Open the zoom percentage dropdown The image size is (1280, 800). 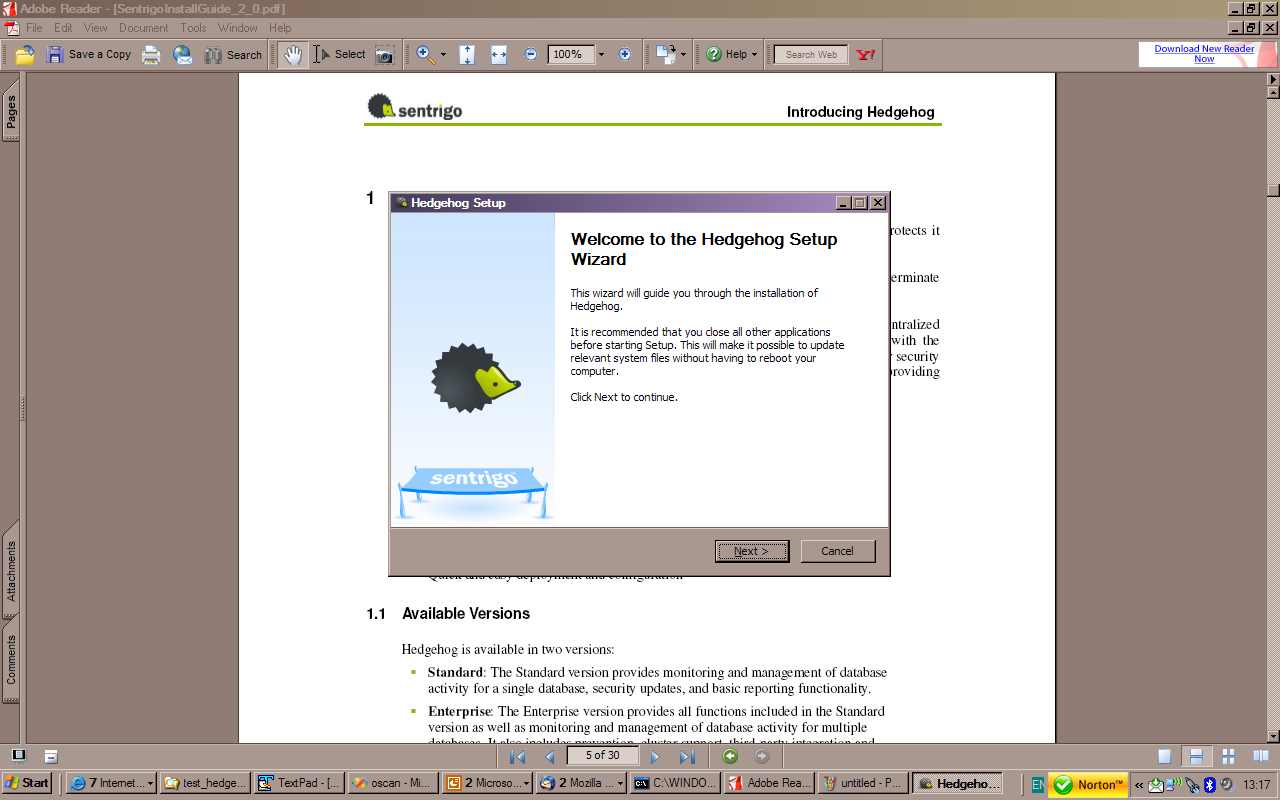click(601, 55)
